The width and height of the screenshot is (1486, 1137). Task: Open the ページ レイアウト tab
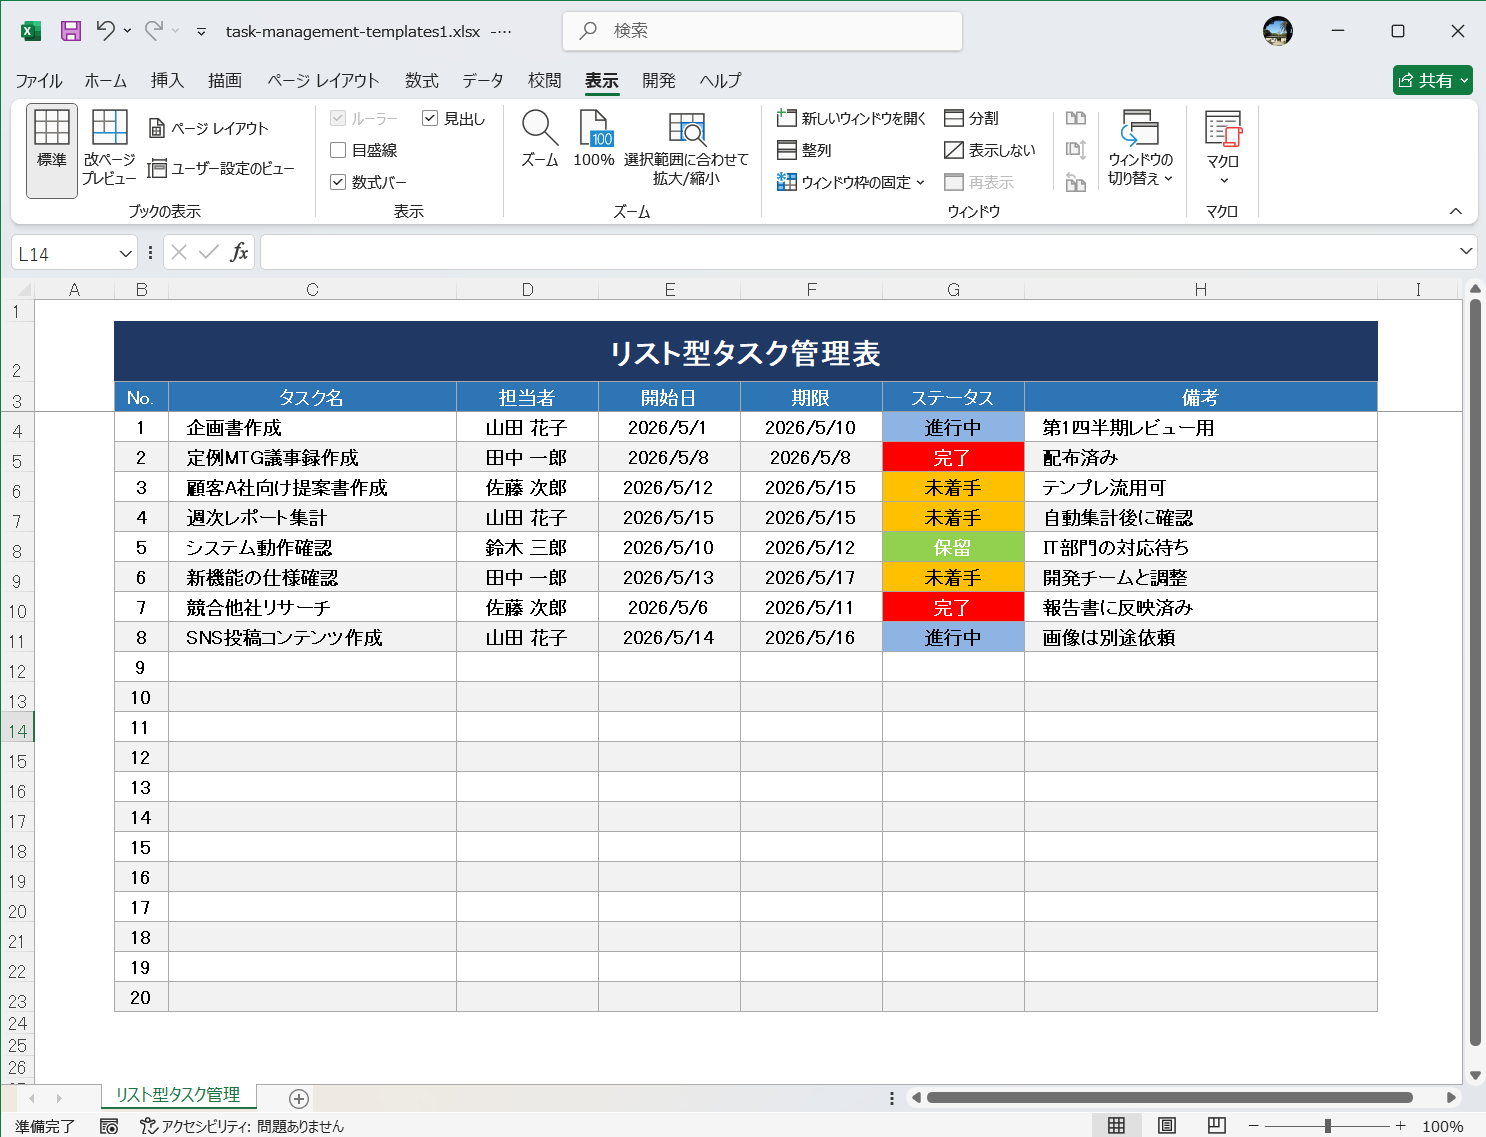click(x=323, y=81)
